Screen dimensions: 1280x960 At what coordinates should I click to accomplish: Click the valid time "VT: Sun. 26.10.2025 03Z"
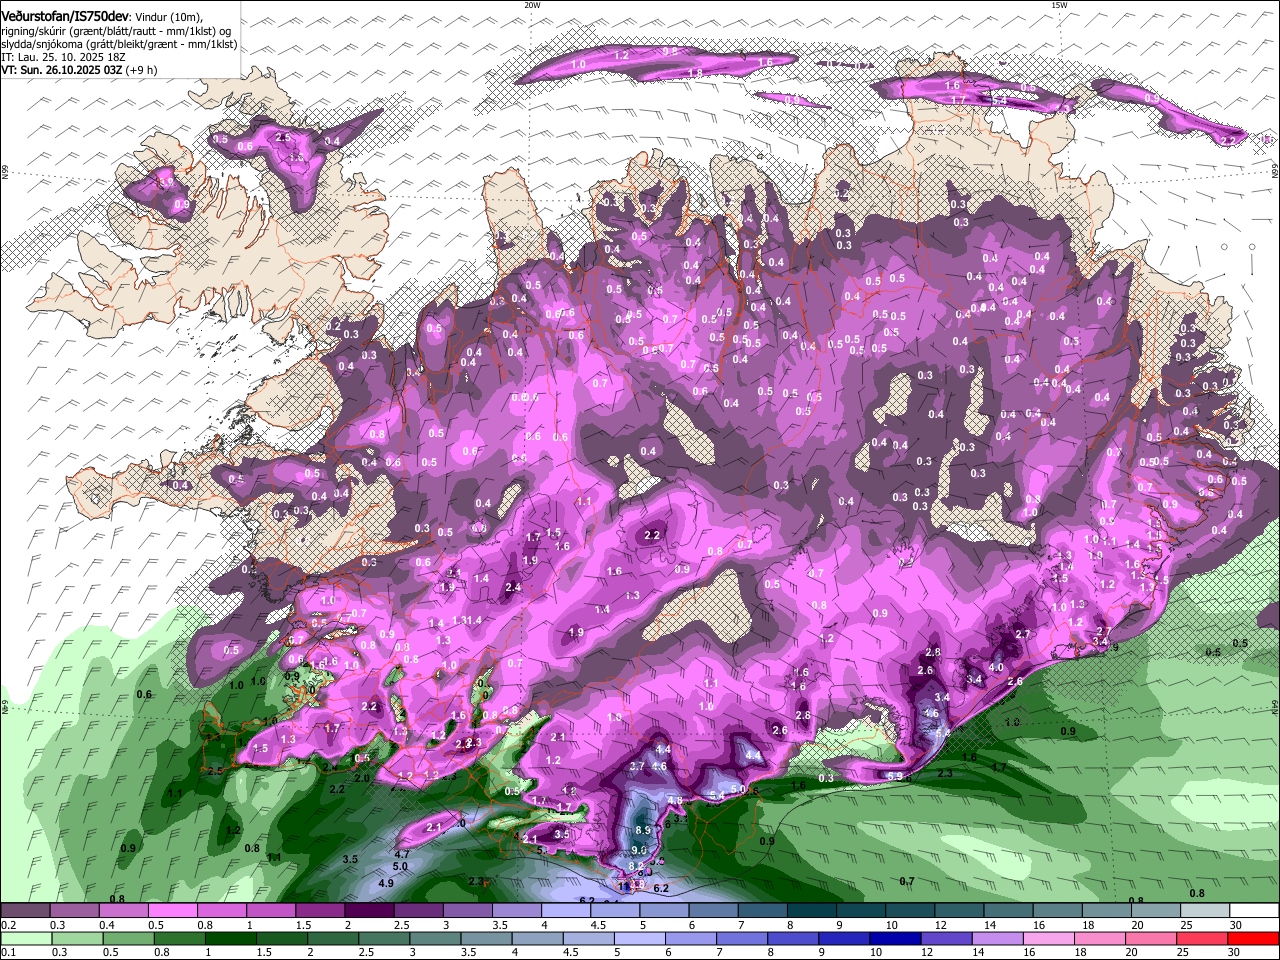(x=62, y=70)
